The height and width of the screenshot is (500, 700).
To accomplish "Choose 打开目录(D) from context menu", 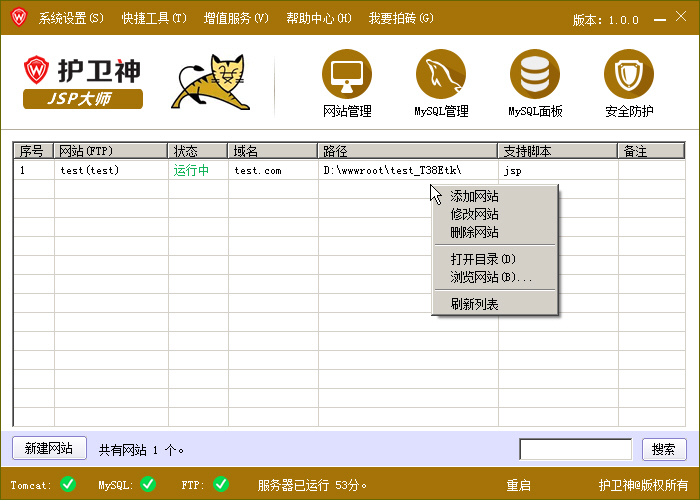I will click(x=495, y=259).
